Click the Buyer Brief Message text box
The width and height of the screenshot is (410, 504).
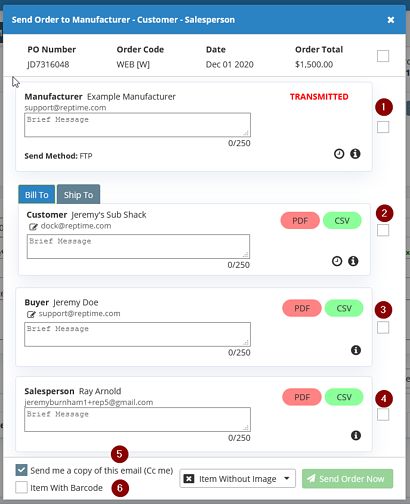(x=137, y=334)
